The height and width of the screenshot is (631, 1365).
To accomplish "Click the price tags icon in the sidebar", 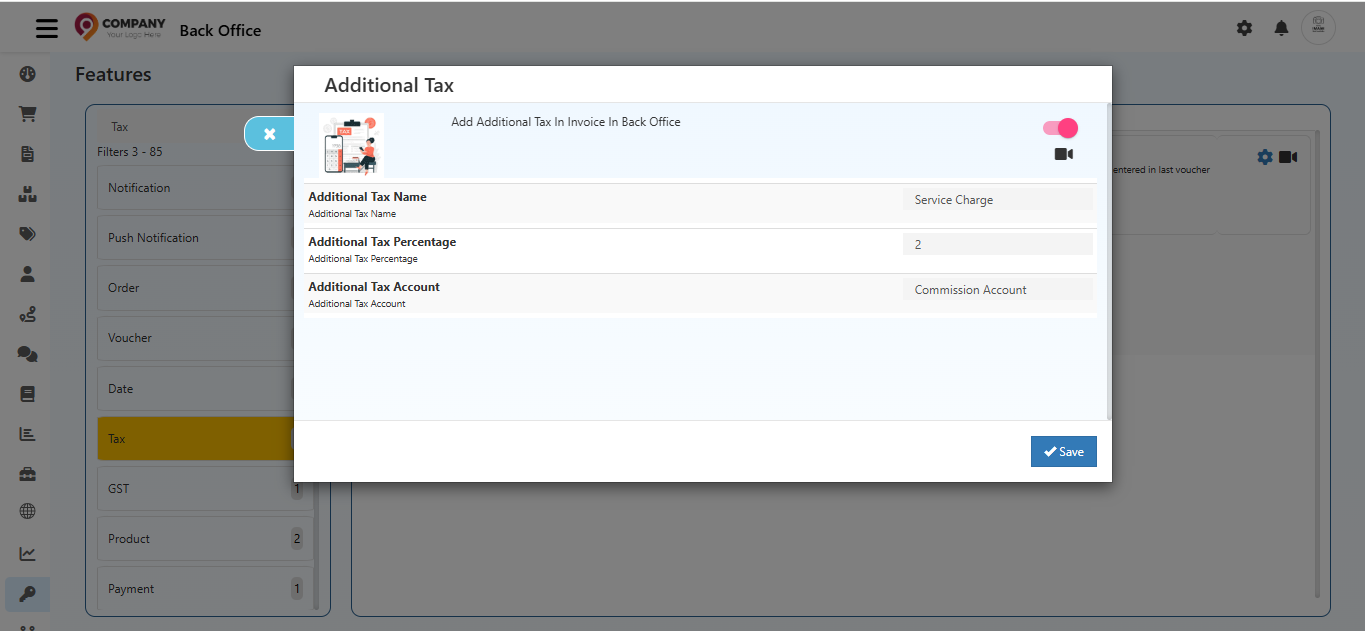I will [27, 234].
